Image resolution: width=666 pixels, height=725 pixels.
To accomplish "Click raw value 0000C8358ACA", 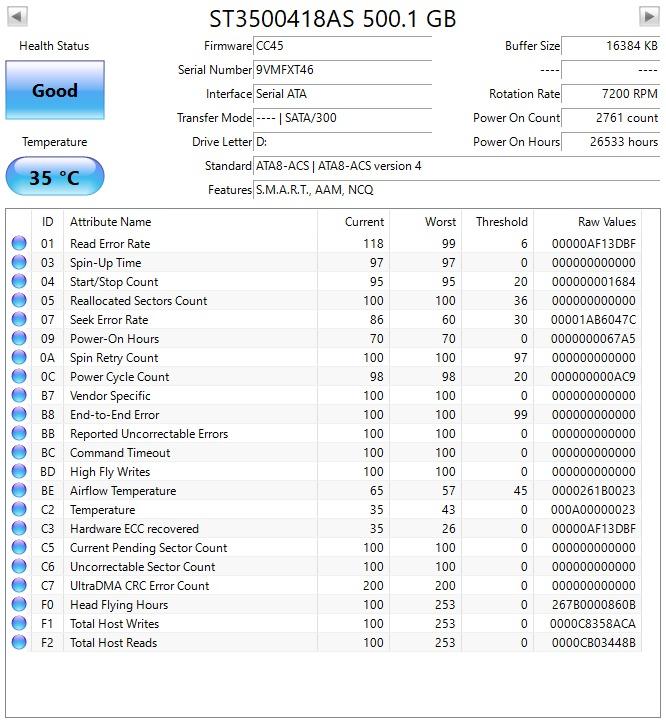I will tap(593, 624).
